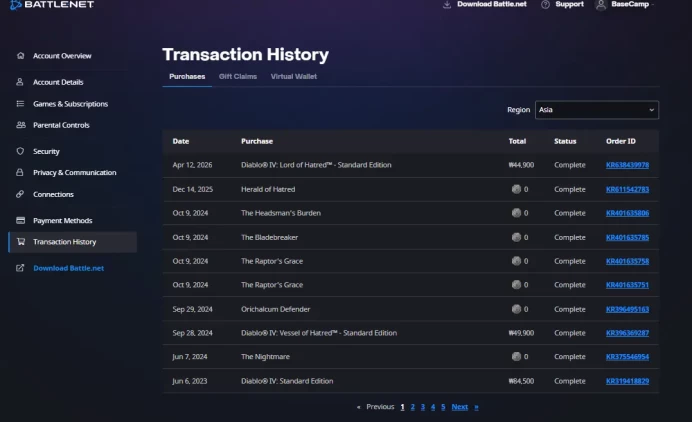Viewport: 692px width, 422px height.
Task: Click the download arrow icon in the top bar
Action: tap(447, 4)
